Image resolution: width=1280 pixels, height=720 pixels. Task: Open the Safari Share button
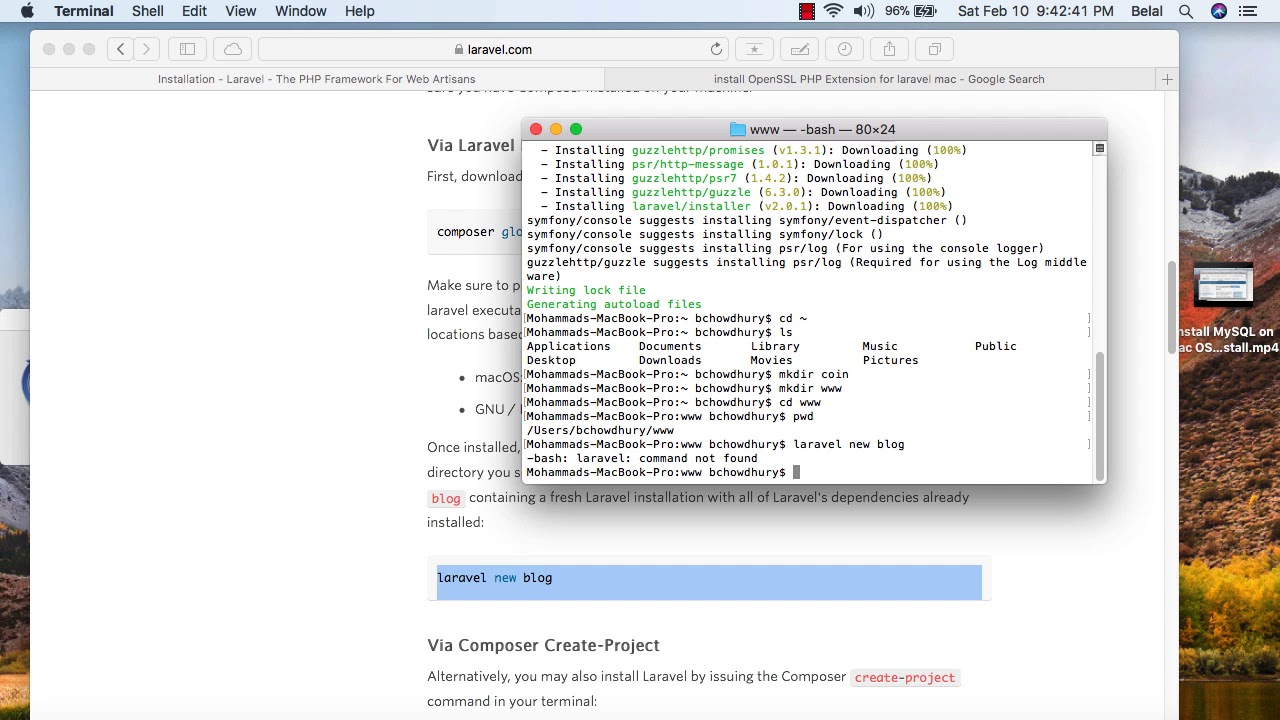click(x=889, y=49)
